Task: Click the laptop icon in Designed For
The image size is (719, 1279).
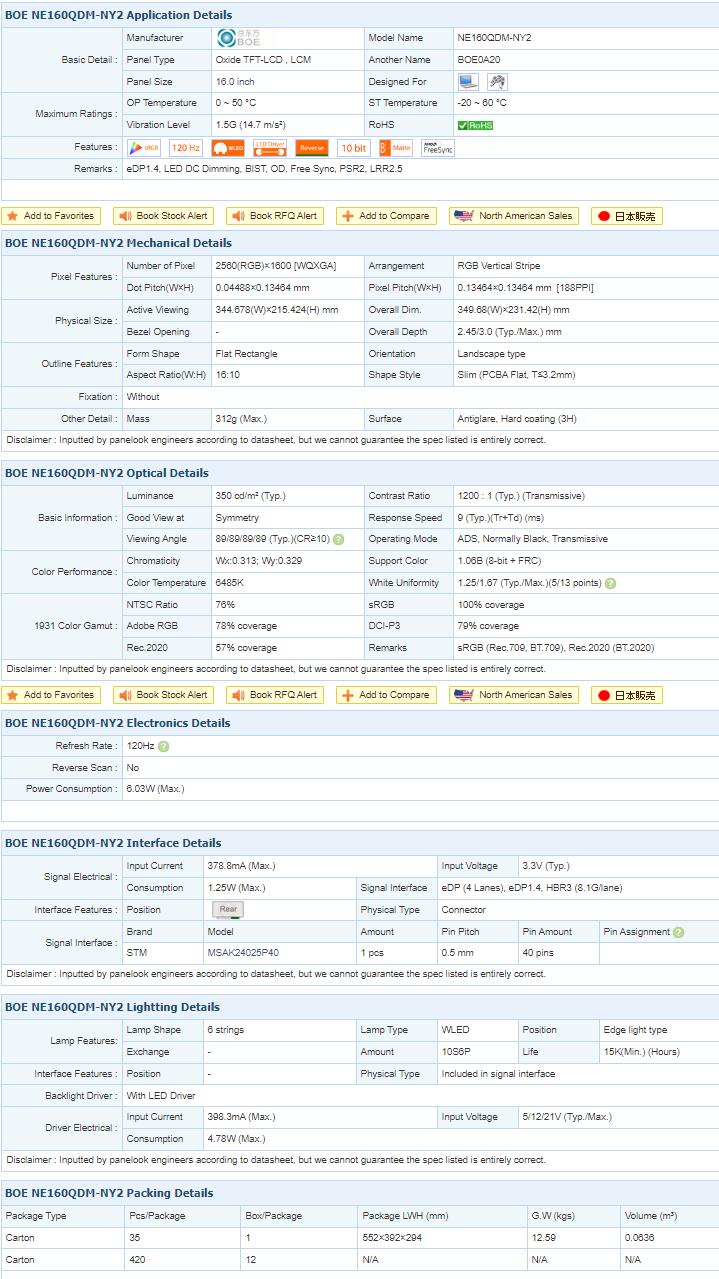Action: [468, 82]
